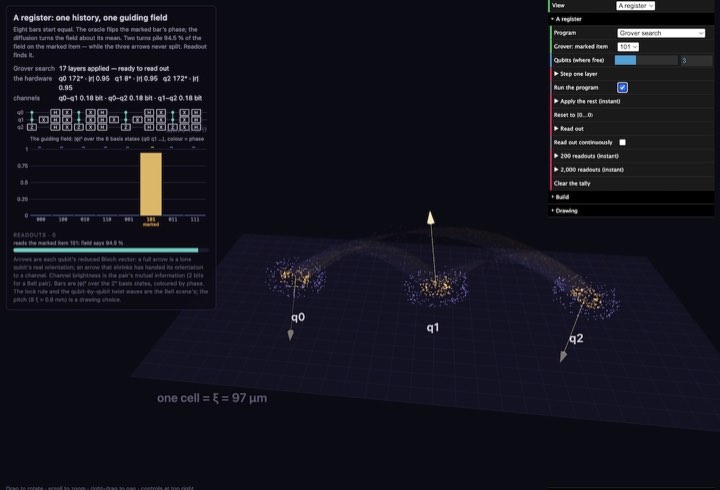Enable the Read out continuously checkbox

click(x=622, y=142)
